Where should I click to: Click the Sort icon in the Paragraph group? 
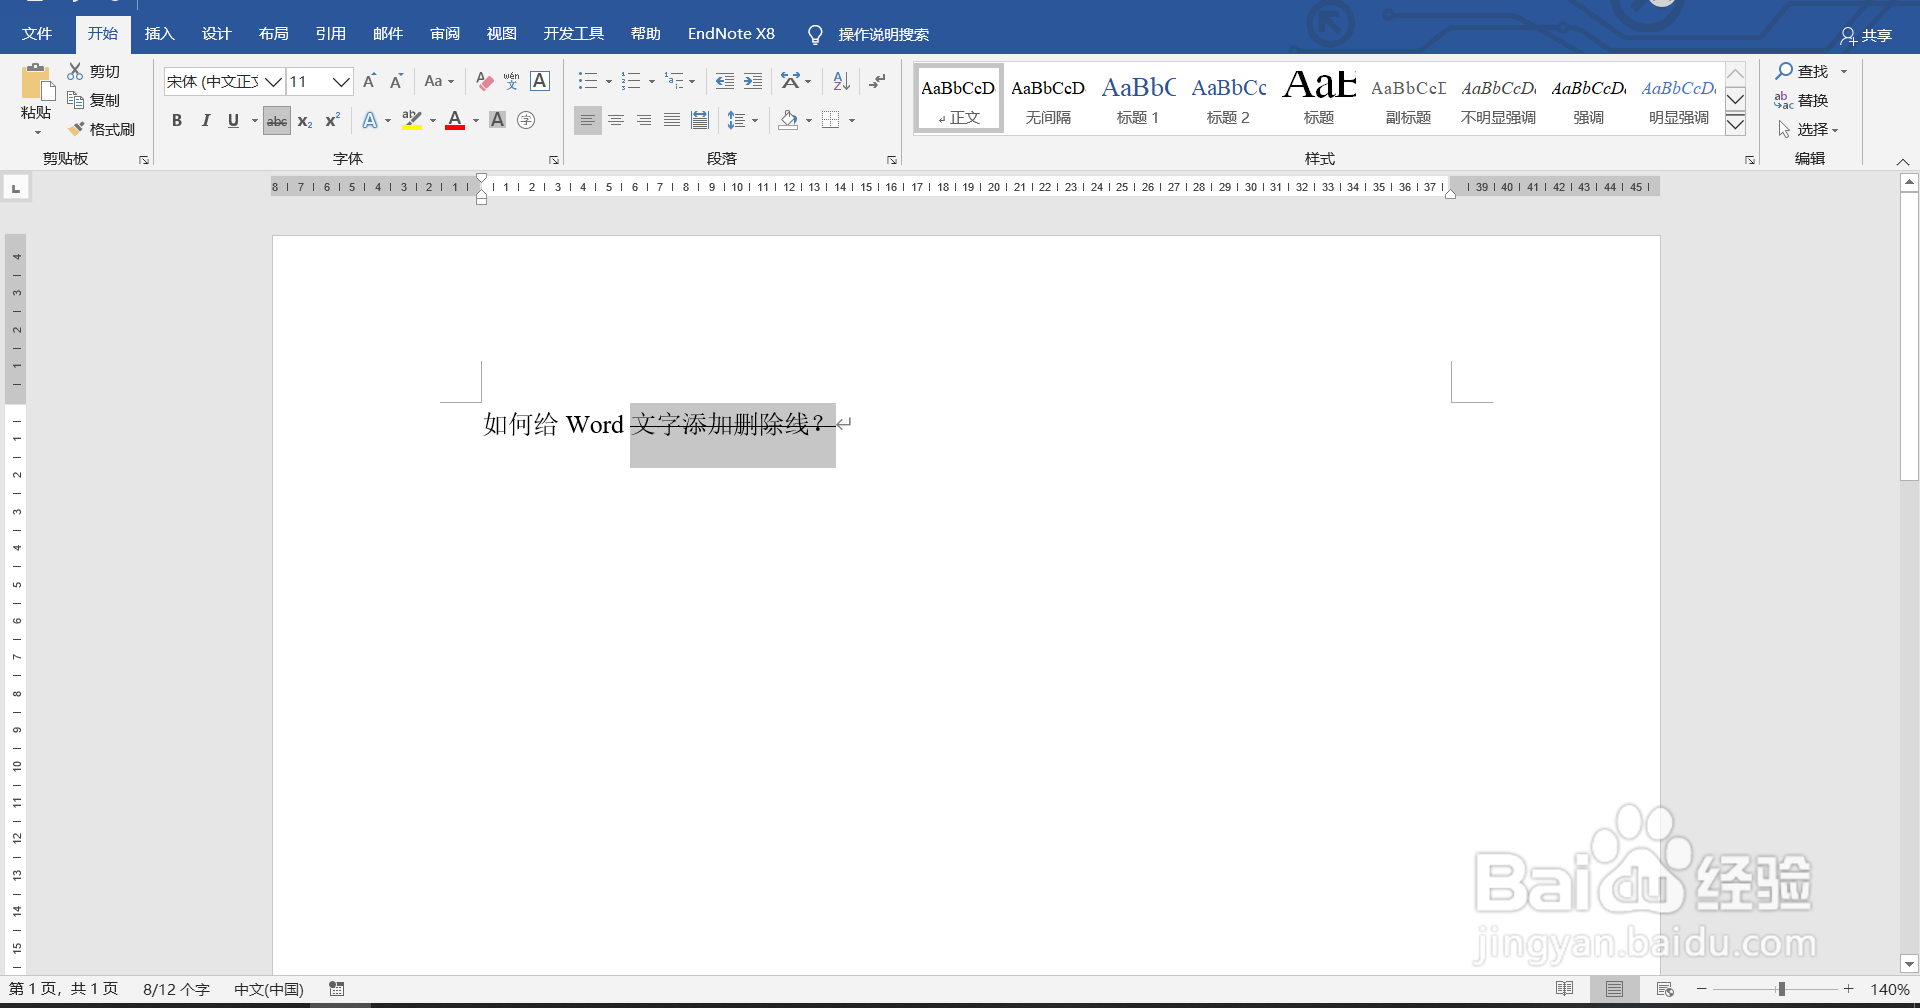pyautogui.click(x=839, y=81)
